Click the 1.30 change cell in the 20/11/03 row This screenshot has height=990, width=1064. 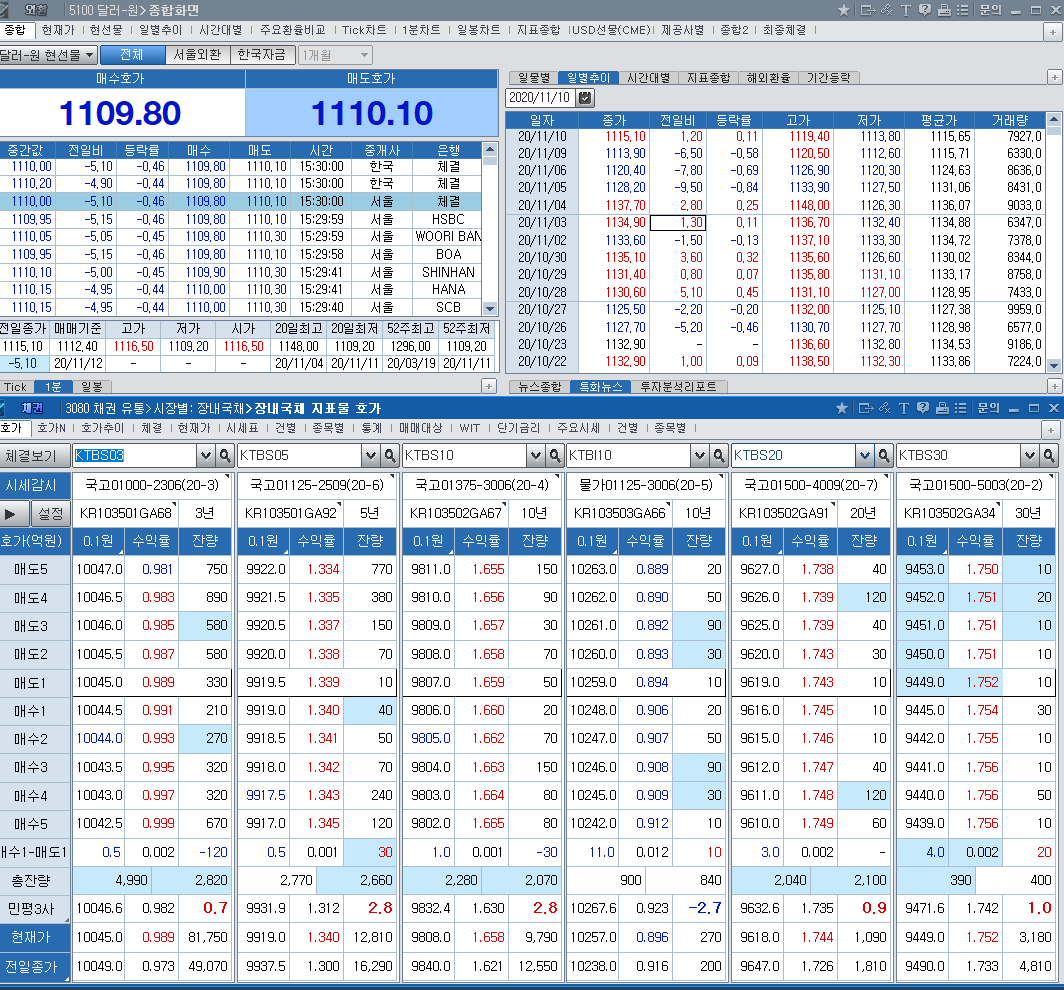pyautogui.click(x=677, y=223)
